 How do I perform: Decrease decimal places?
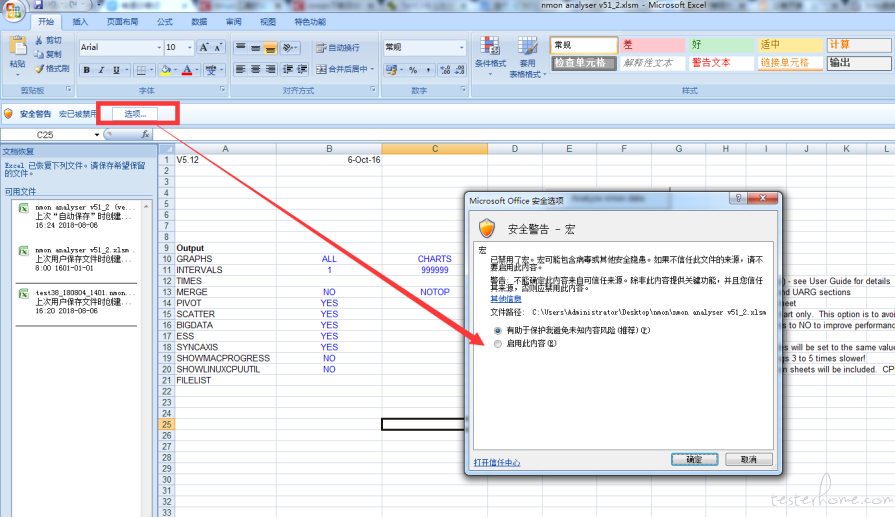(459, 70)
